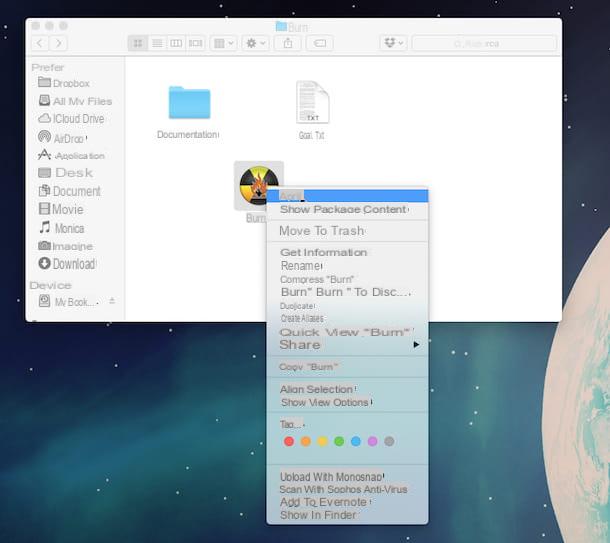Image resolution: width=610 pixels, height=543 pixels.
Task: Choose Quick View "Burn"
Action: tap(347, 332)
